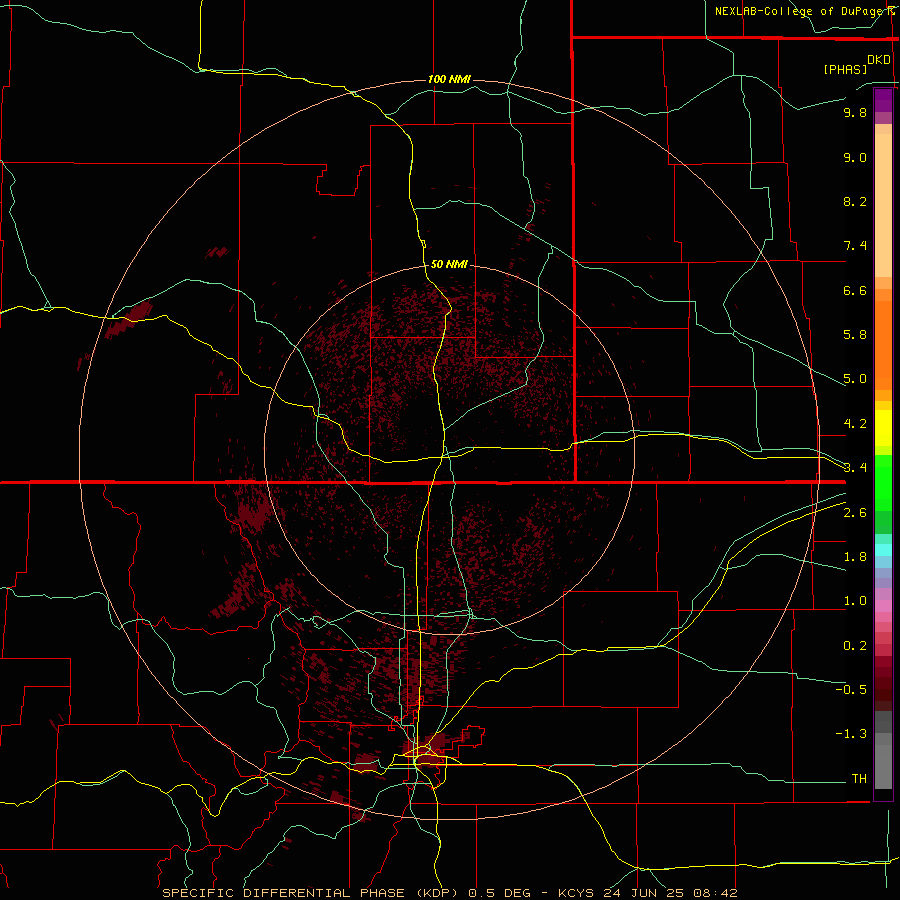Screen dimensions: 900x900
Task: Click the 9.8 scale value
Action: point(855,112)
